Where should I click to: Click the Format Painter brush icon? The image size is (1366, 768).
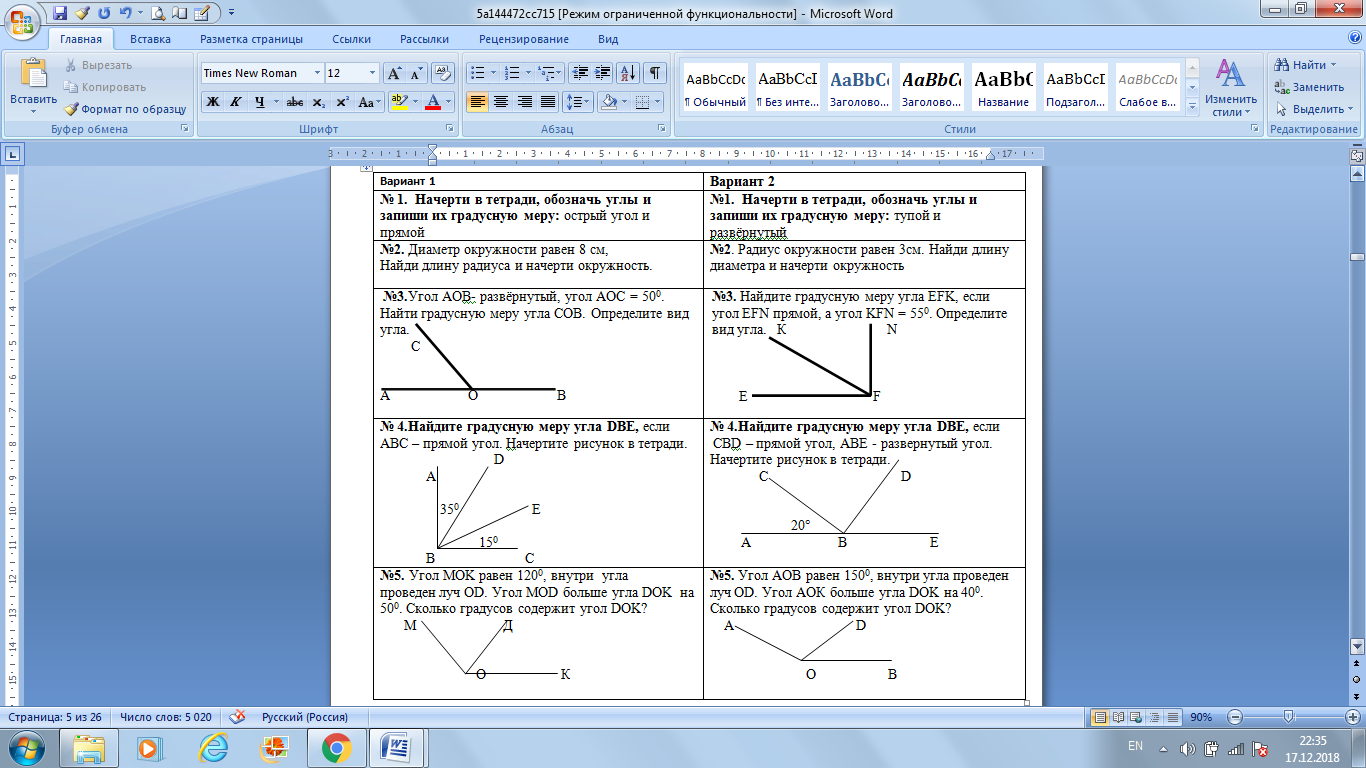pos(73,109)
